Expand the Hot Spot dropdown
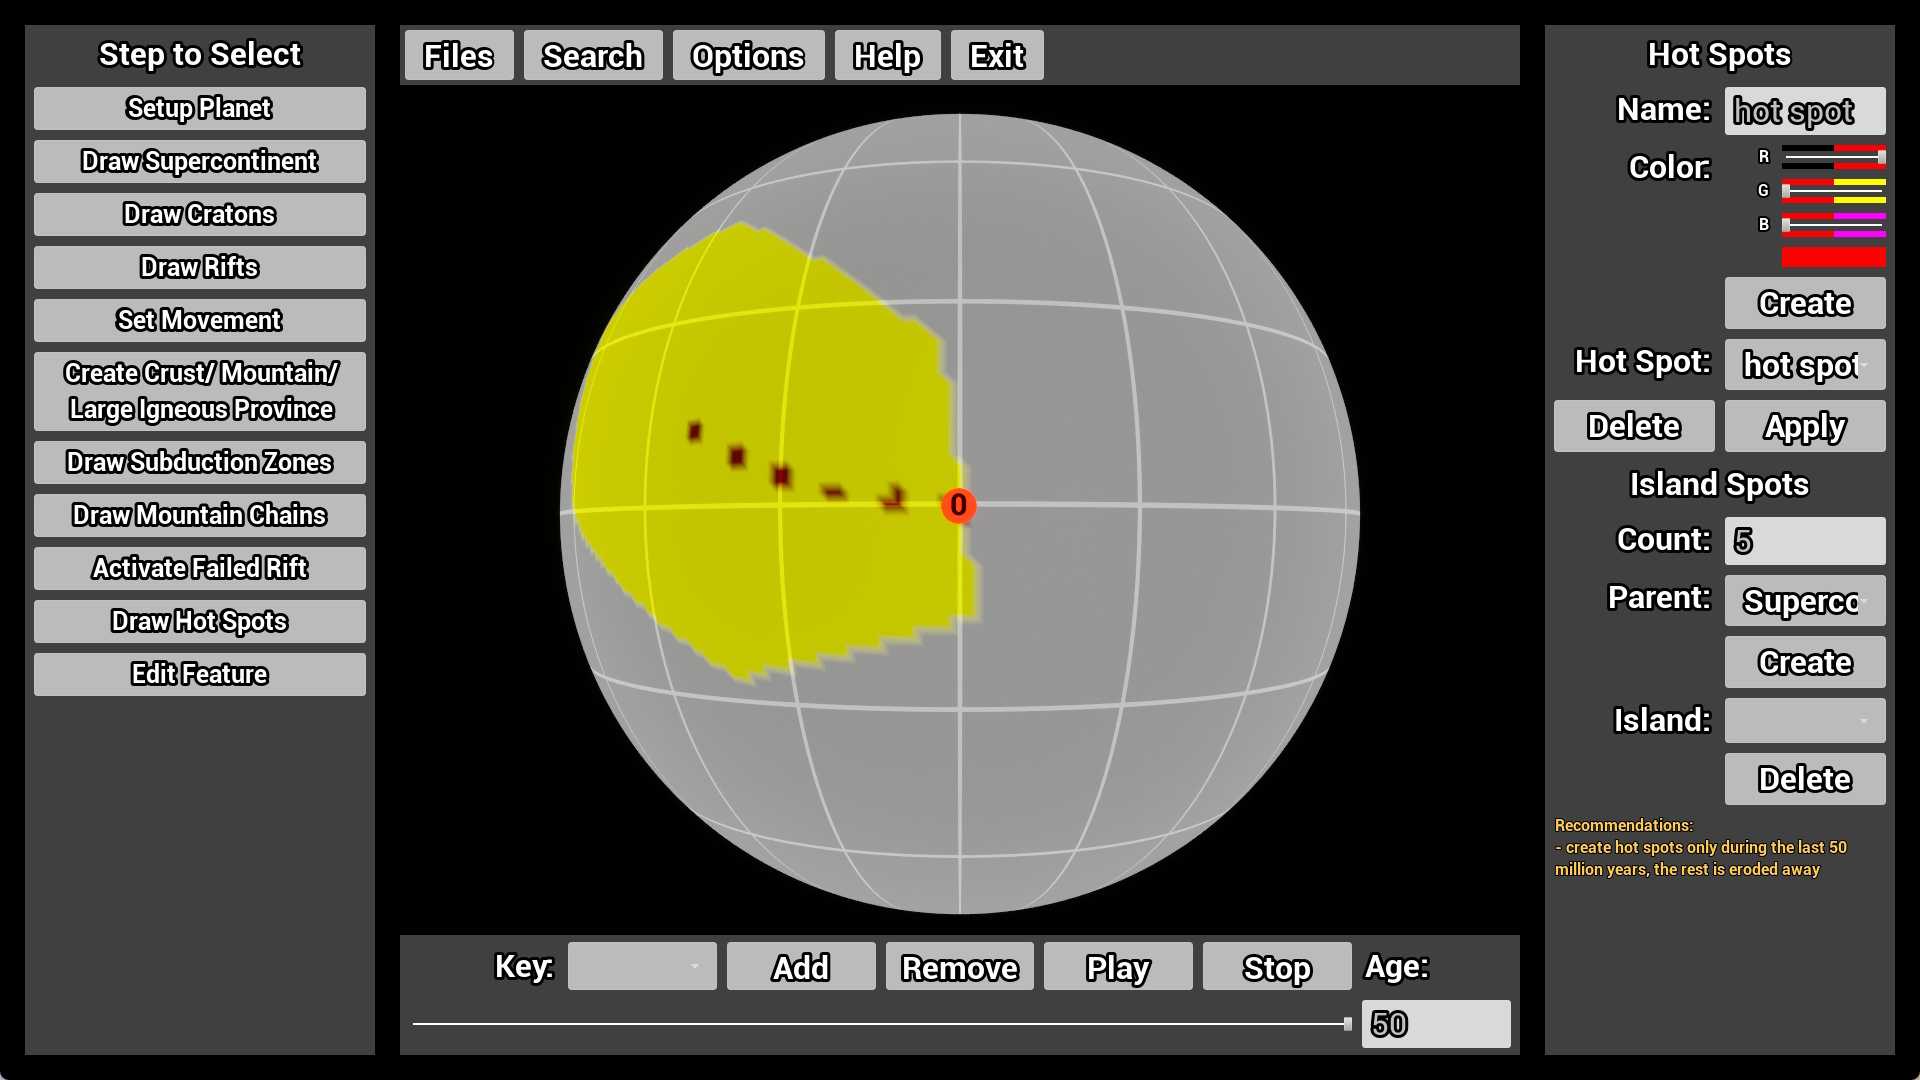Image resolution: width=1920 pixels, height=1080 pixels. (x=1804, y=365)
